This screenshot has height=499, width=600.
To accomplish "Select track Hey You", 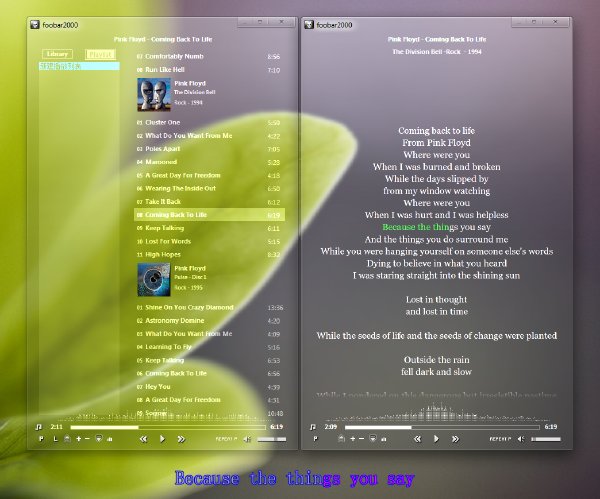I will (209, 387).
